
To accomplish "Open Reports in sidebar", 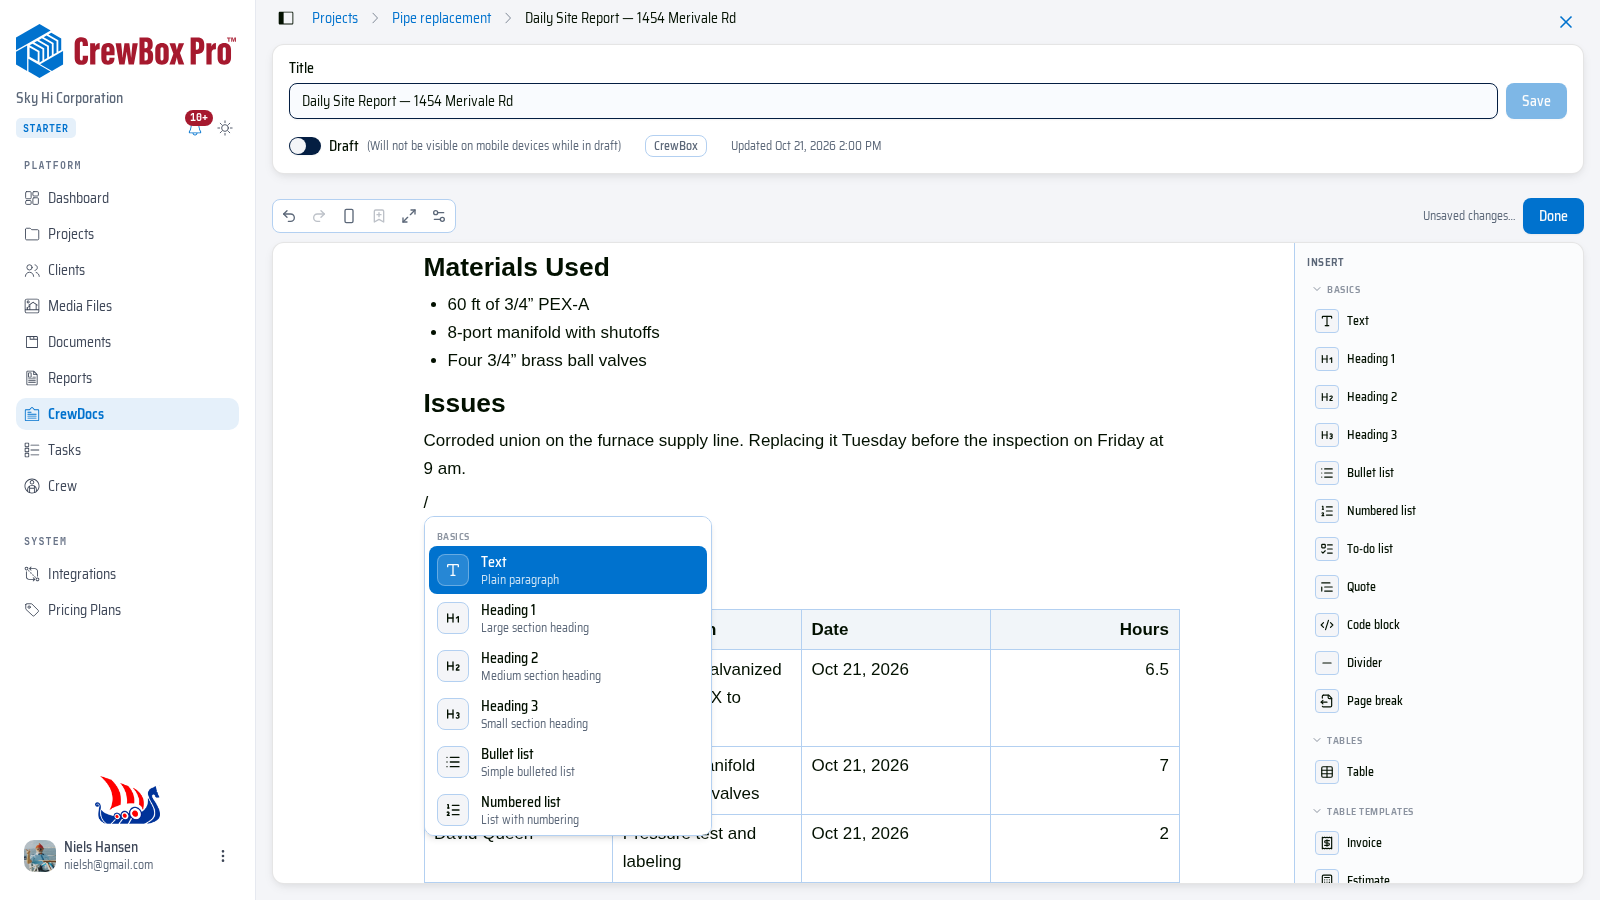I will [127, 378].
